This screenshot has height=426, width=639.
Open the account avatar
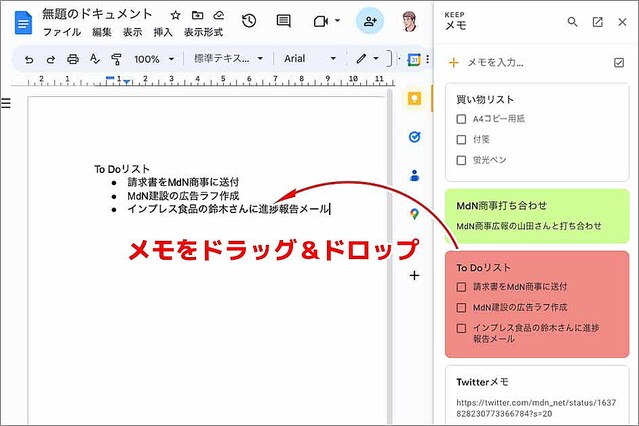pyautogui.click(x=410, y=21)
